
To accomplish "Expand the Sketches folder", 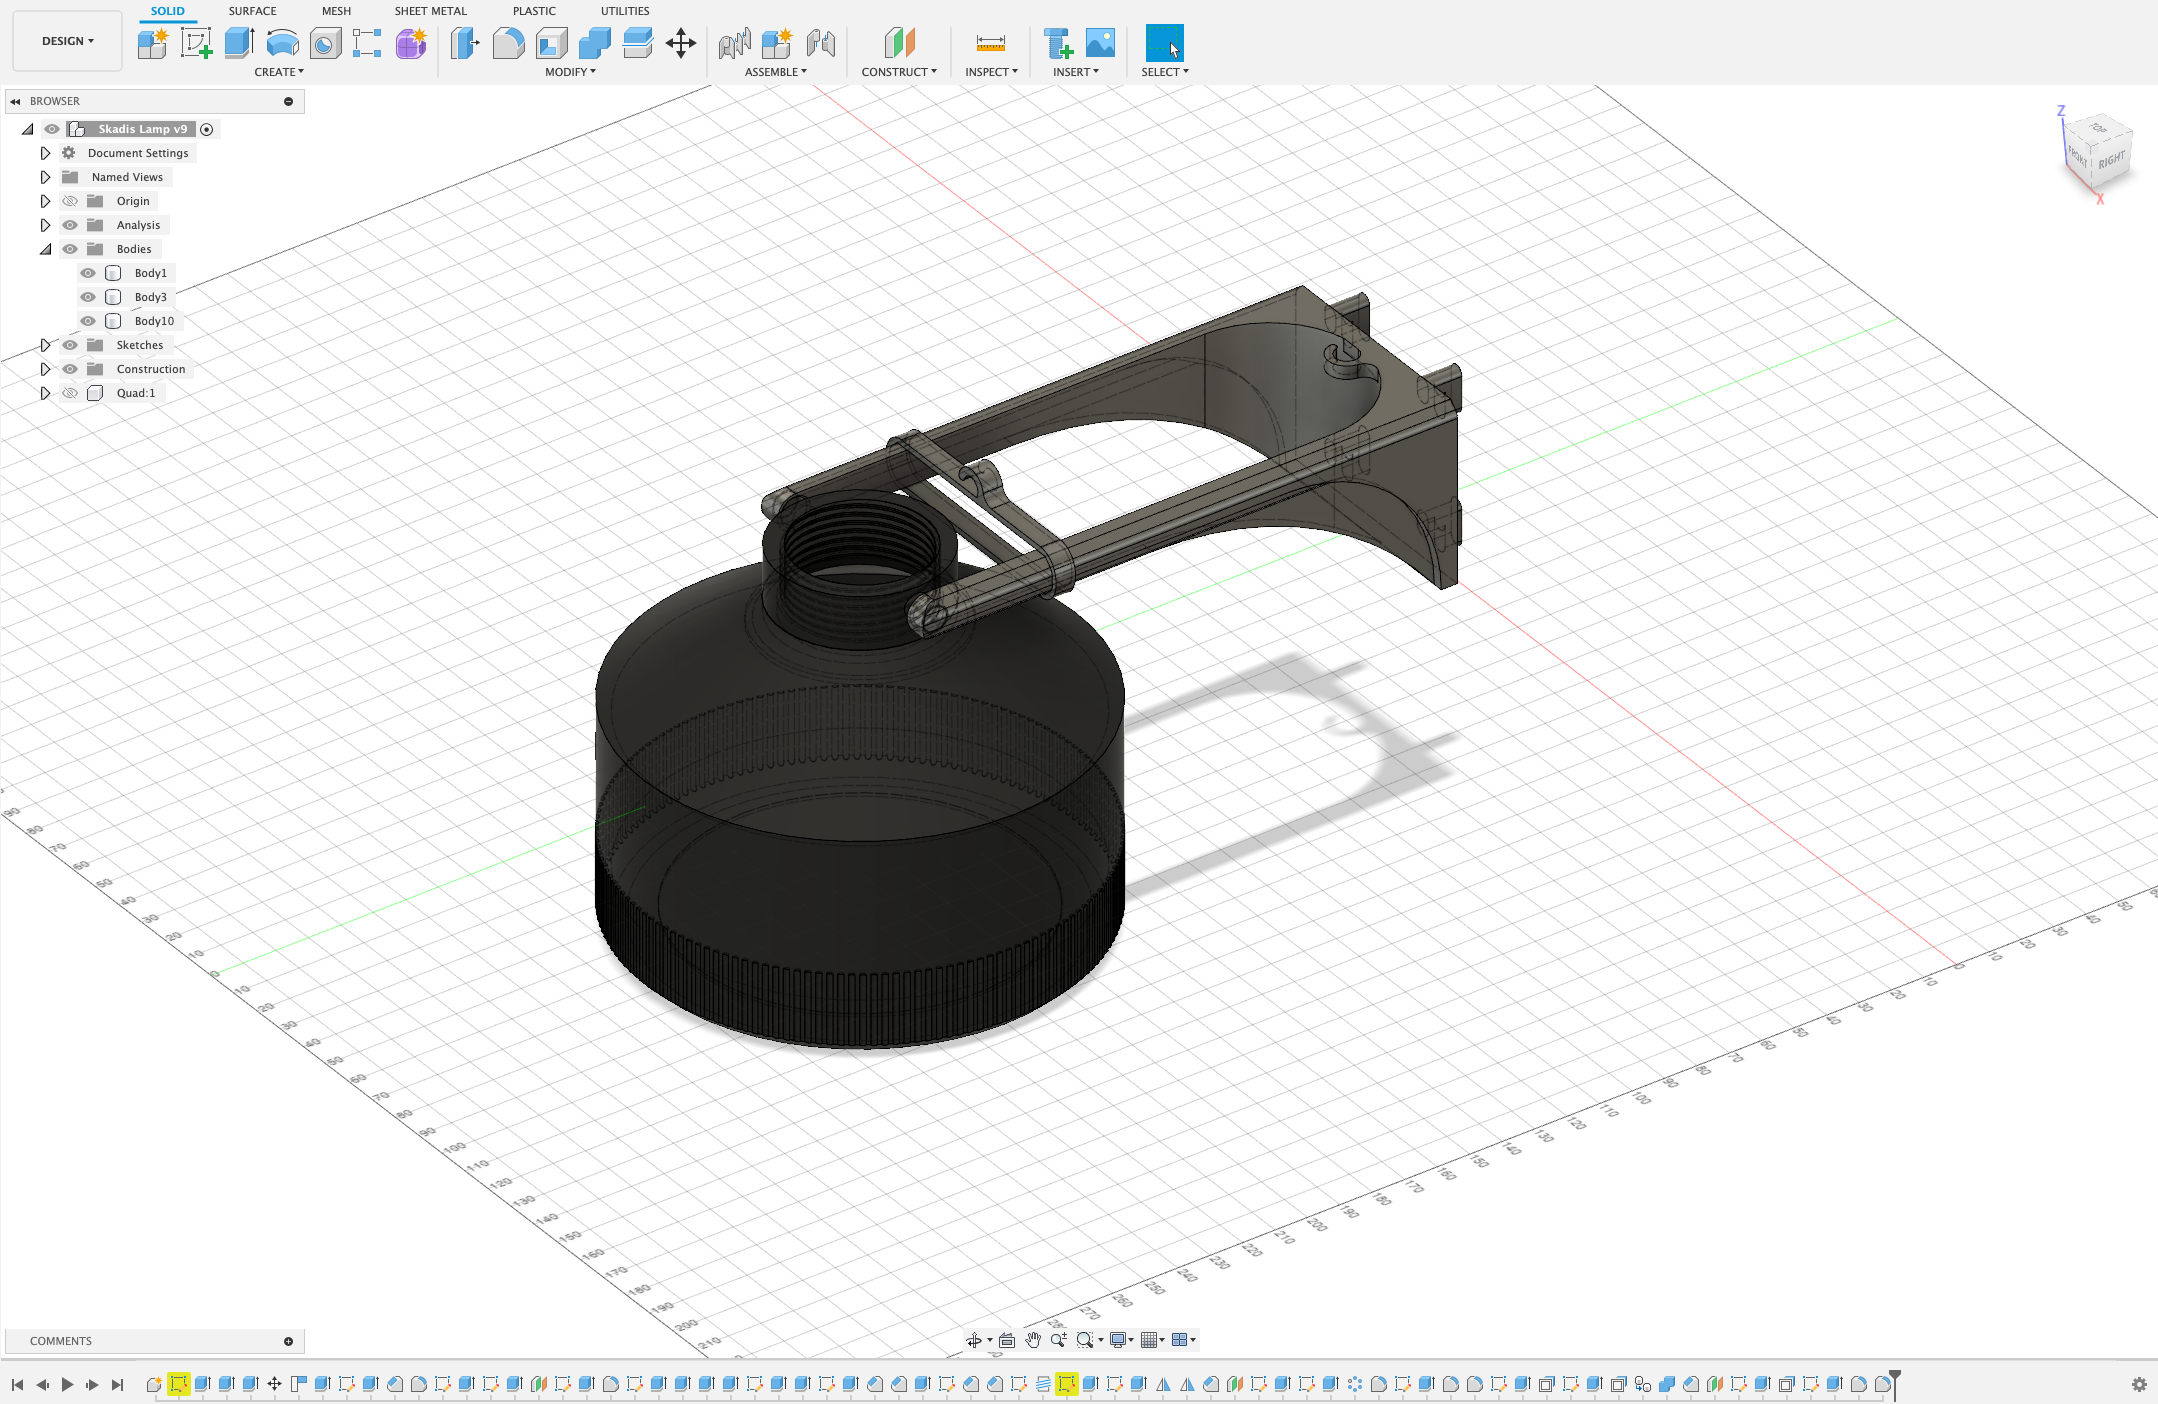I will 45,345.
